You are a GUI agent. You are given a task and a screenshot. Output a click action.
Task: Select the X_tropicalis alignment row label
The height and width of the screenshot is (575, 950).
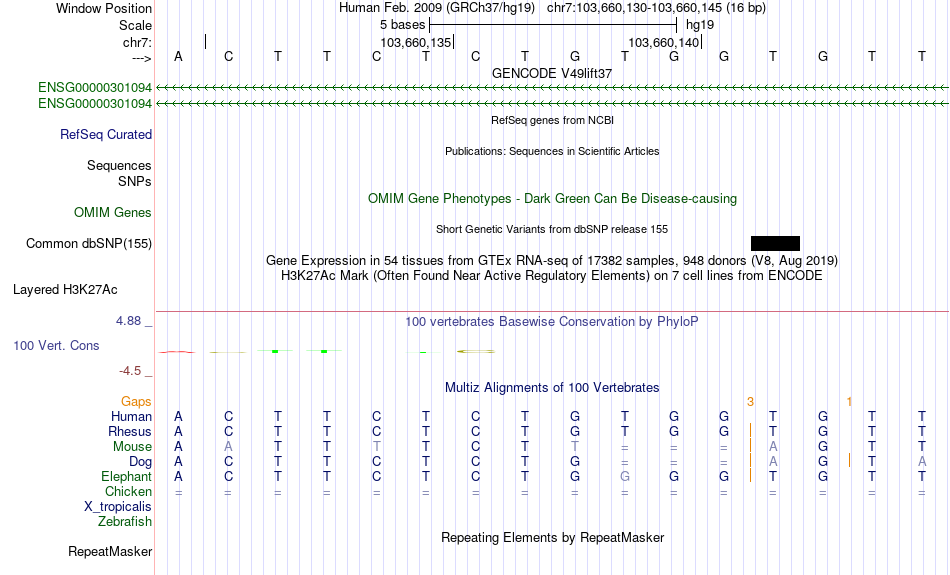[x=118, y=507]
